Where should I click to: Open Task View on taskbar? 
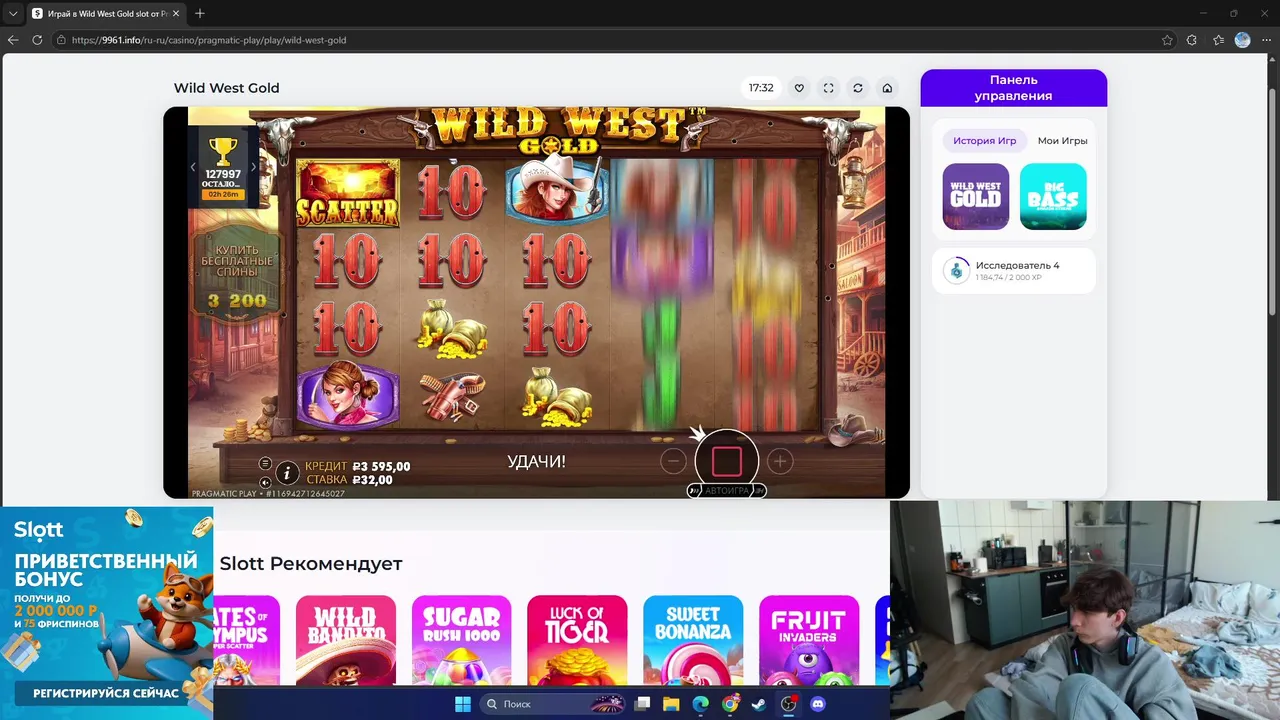[x=643, y=704]
